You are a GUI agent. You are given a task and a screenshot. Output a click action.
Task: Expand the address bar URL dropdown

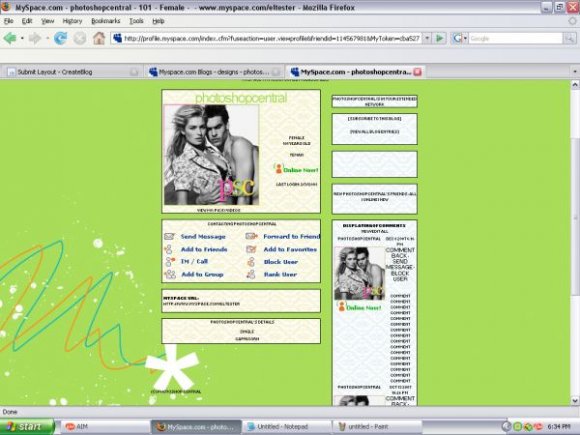(x=427, y=38)
